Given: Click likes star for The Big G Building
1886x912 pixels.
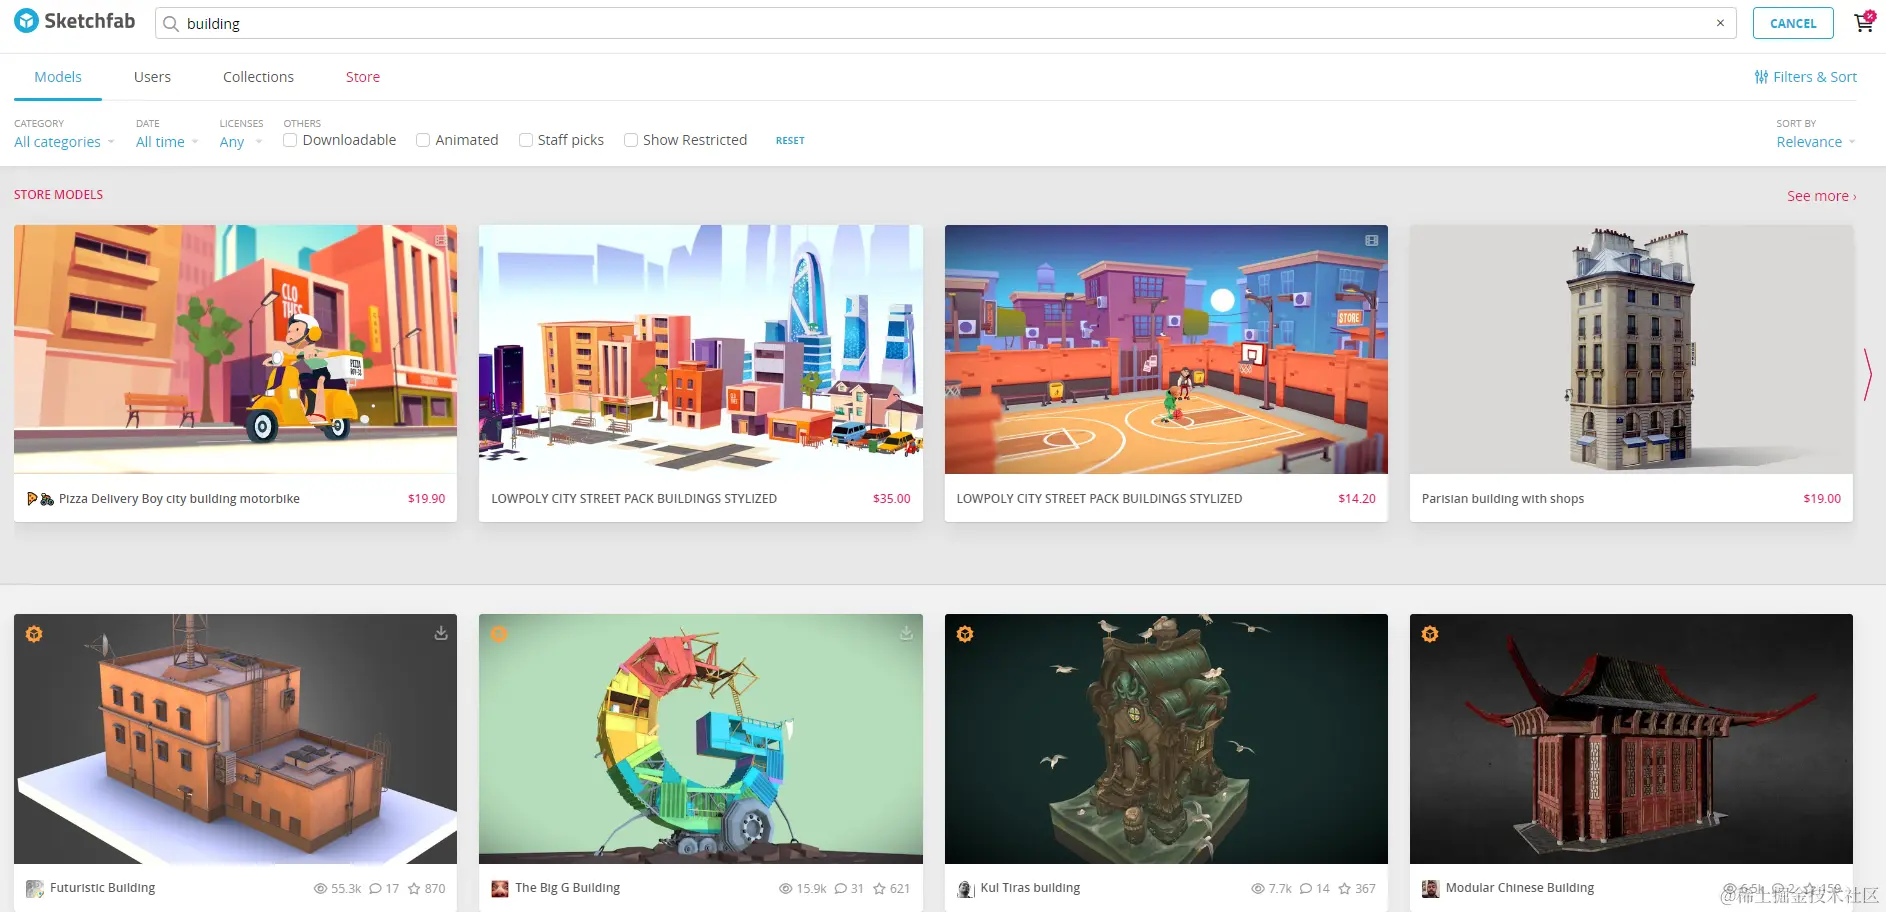Looking at the screenshot, I should pyautogui.click(x=879, y=888).
